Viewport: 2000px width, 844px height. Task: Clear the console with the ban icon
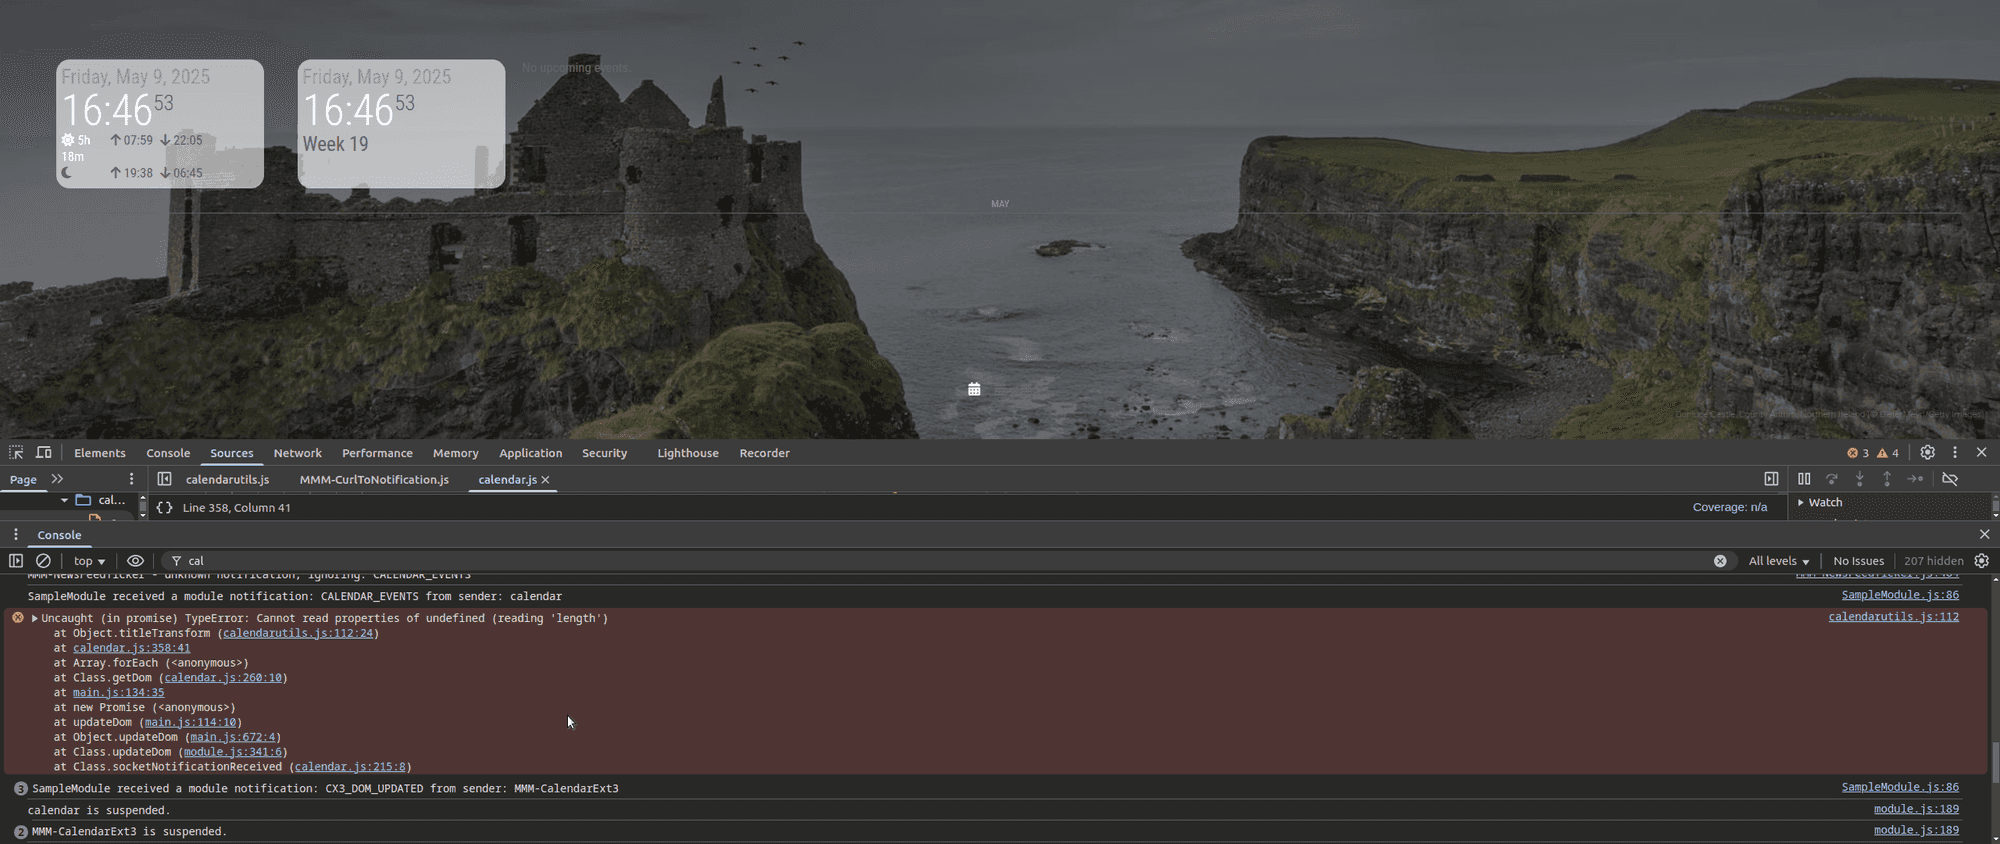43,561
